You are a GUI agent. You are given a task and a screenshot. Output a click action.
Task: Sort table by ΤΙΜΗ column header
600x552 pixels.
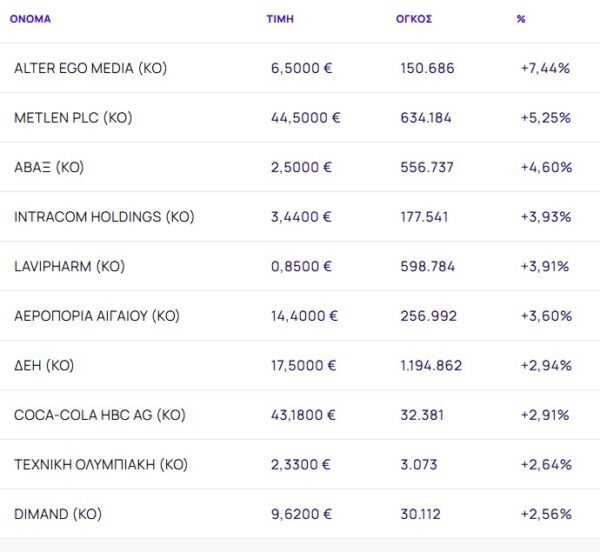pyautogui.click(x=280, y=19)
